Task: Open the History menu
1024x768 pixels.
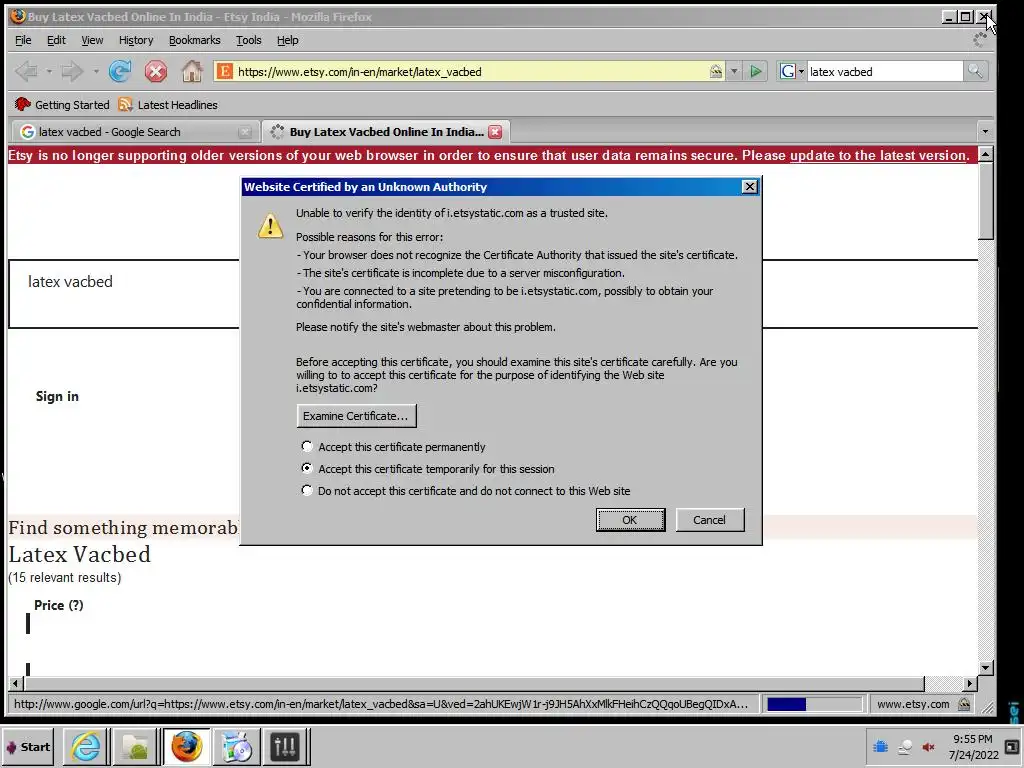Action: [x=136, y=40]
